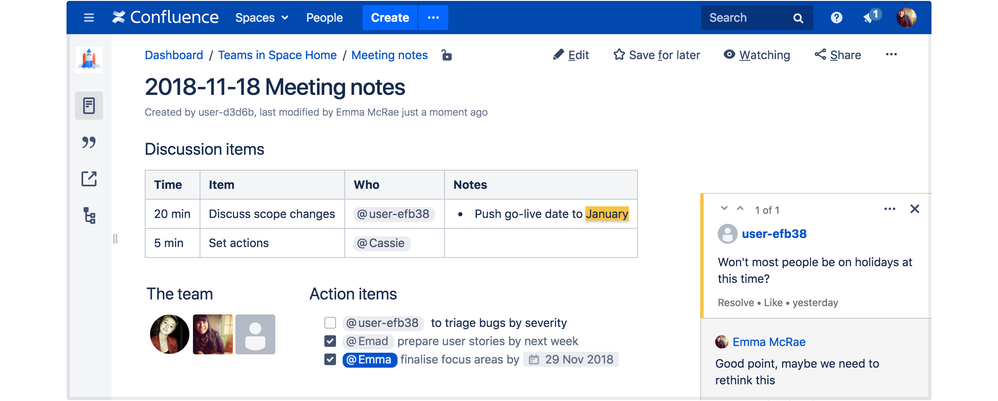The height and width of the screenshot is (401, 998).
Task: Go to previous comment with up chevron
Action: 740,209
